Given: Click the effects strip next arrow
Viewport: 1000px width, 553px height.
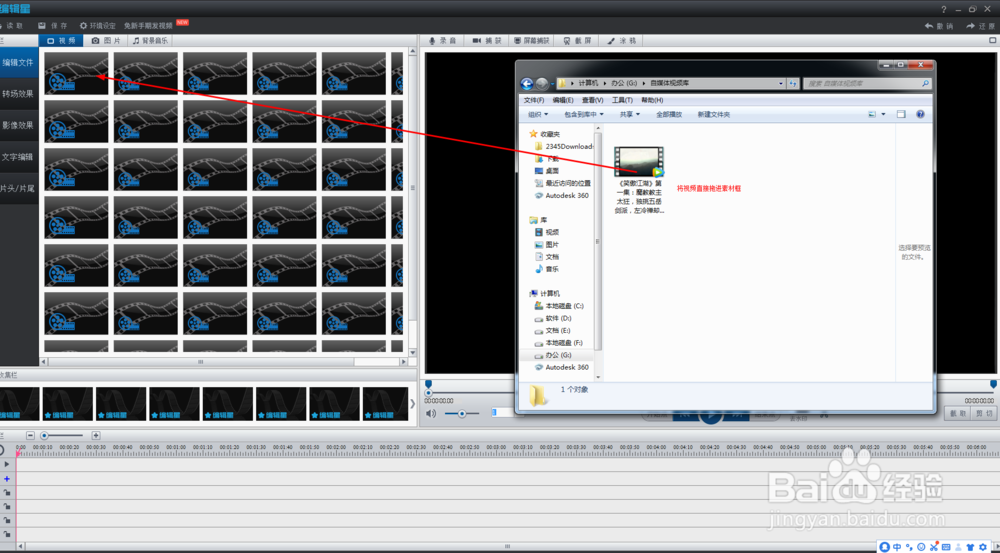Looking at the screenshot, I should click(413, 403).
